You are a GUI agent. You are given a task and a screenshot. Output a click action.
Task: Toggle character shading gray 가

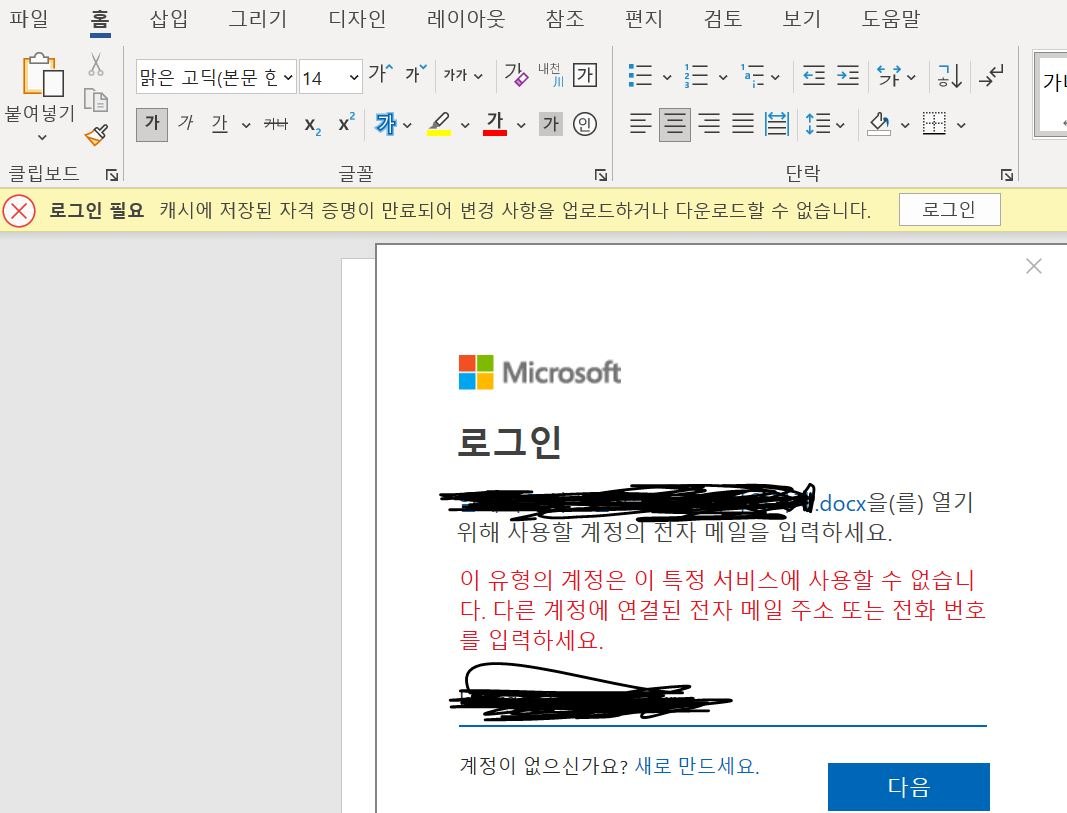(551, 124)
